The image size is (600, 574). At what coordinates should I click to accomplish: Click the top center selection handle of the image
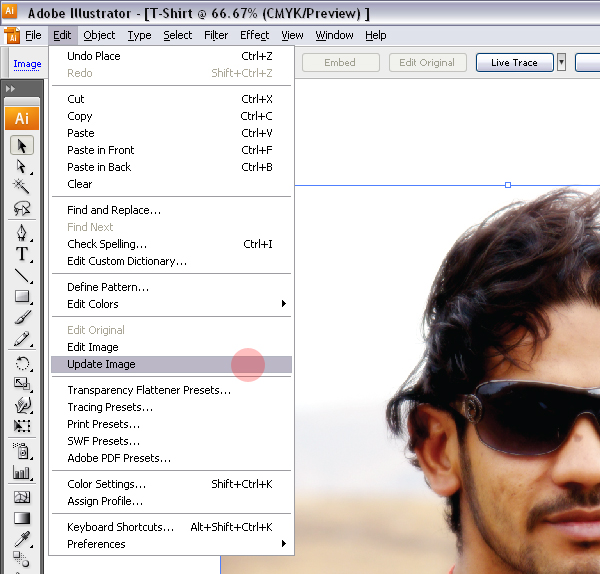[x=508, y=185]
